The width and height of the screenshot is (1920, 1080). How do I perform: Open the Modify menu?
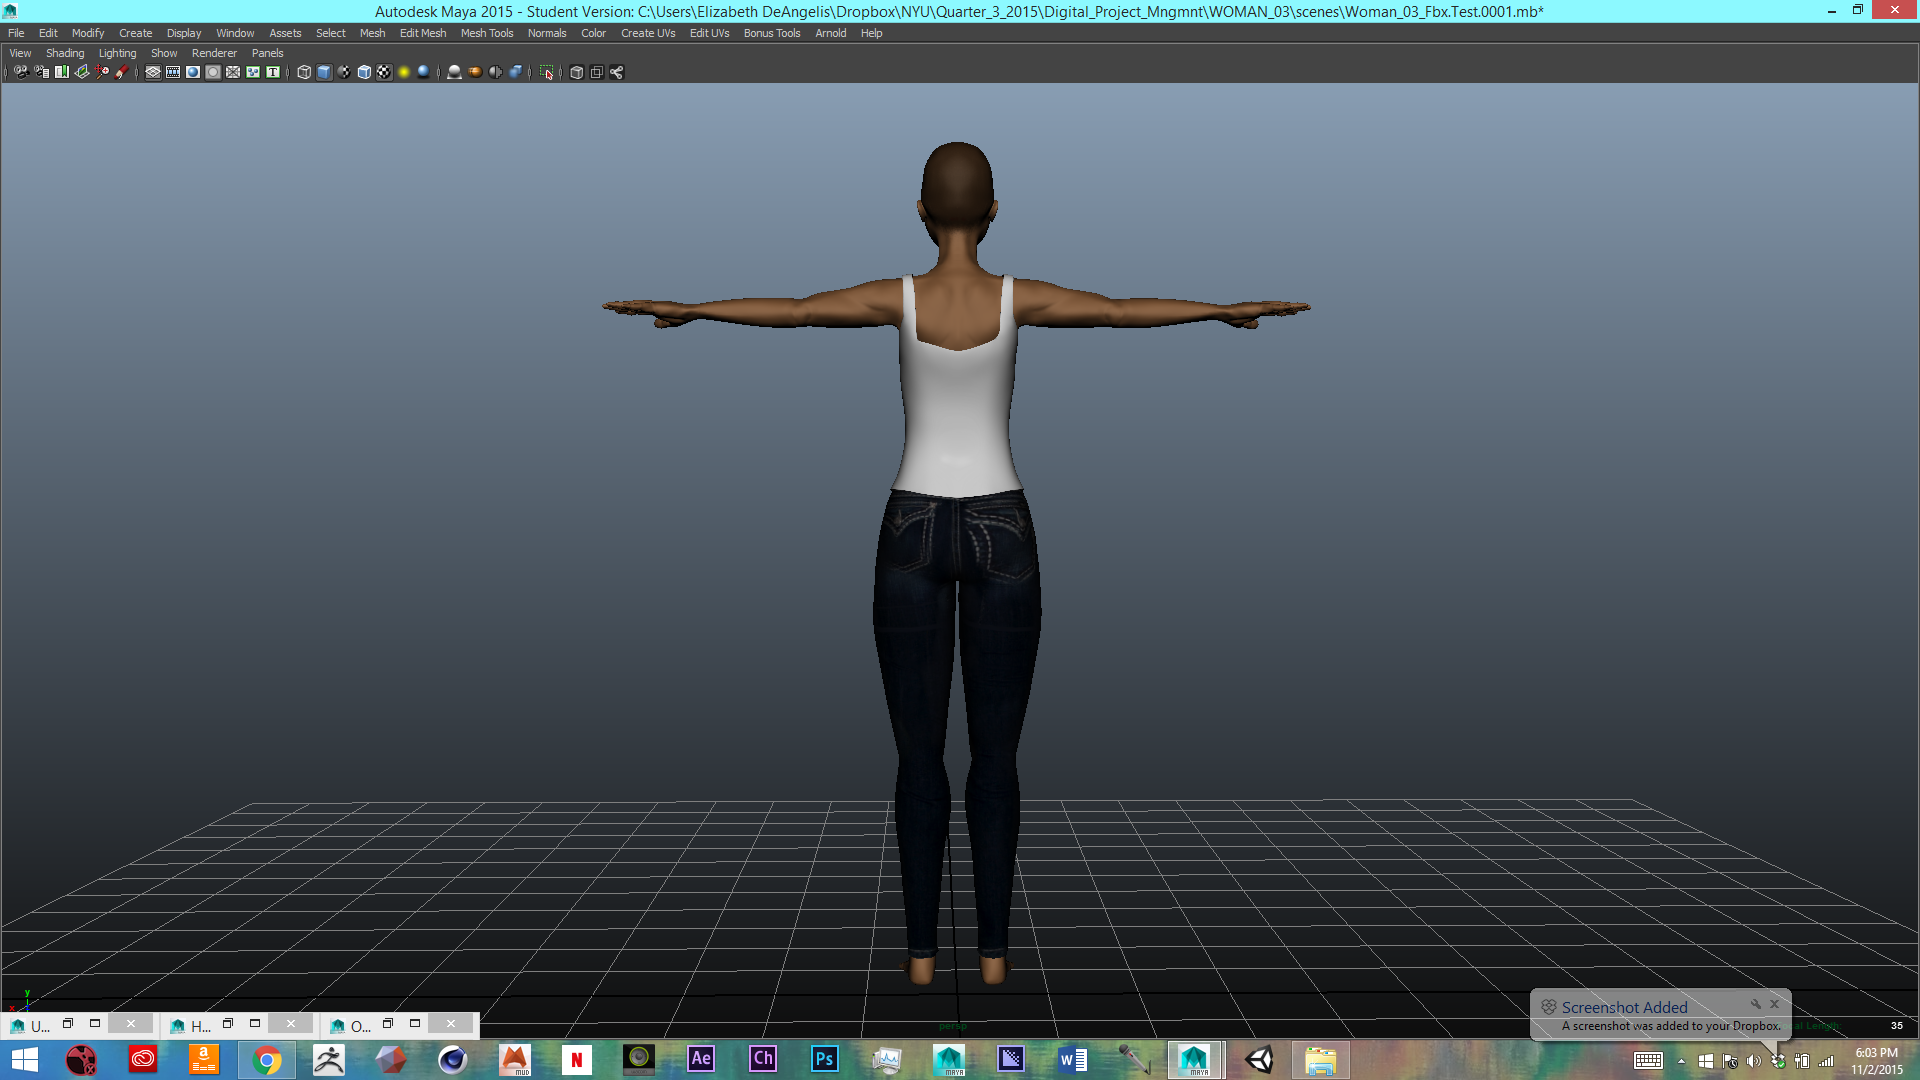tap(88, 33)
